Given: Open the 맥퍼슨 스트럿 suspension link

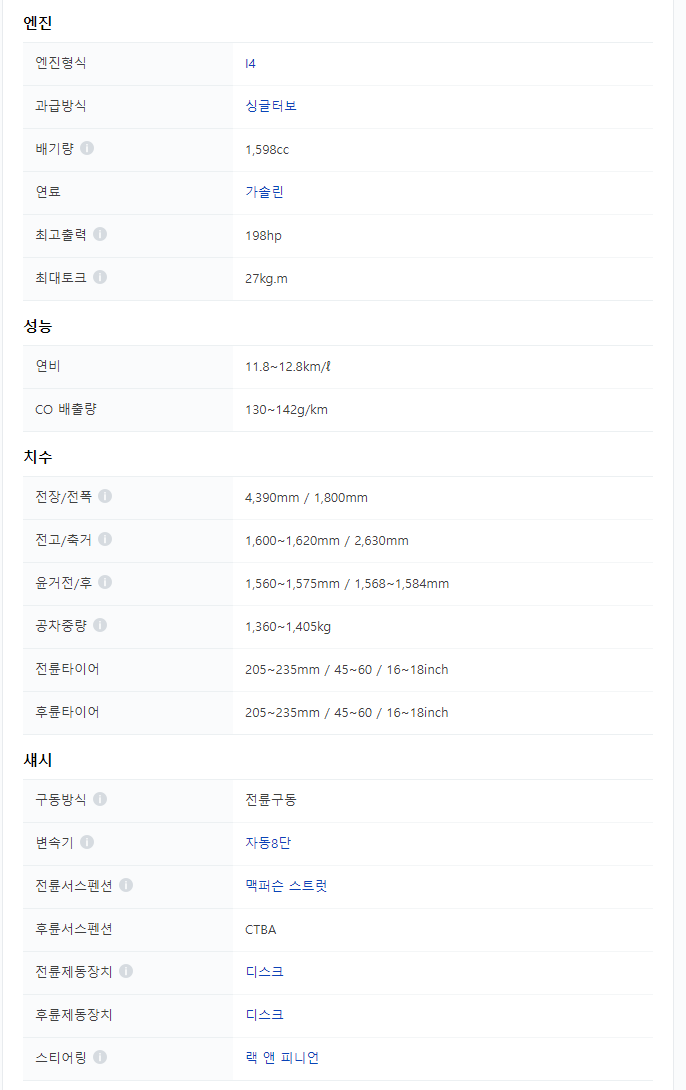Looking at the screenshot, I should point(286,886).
